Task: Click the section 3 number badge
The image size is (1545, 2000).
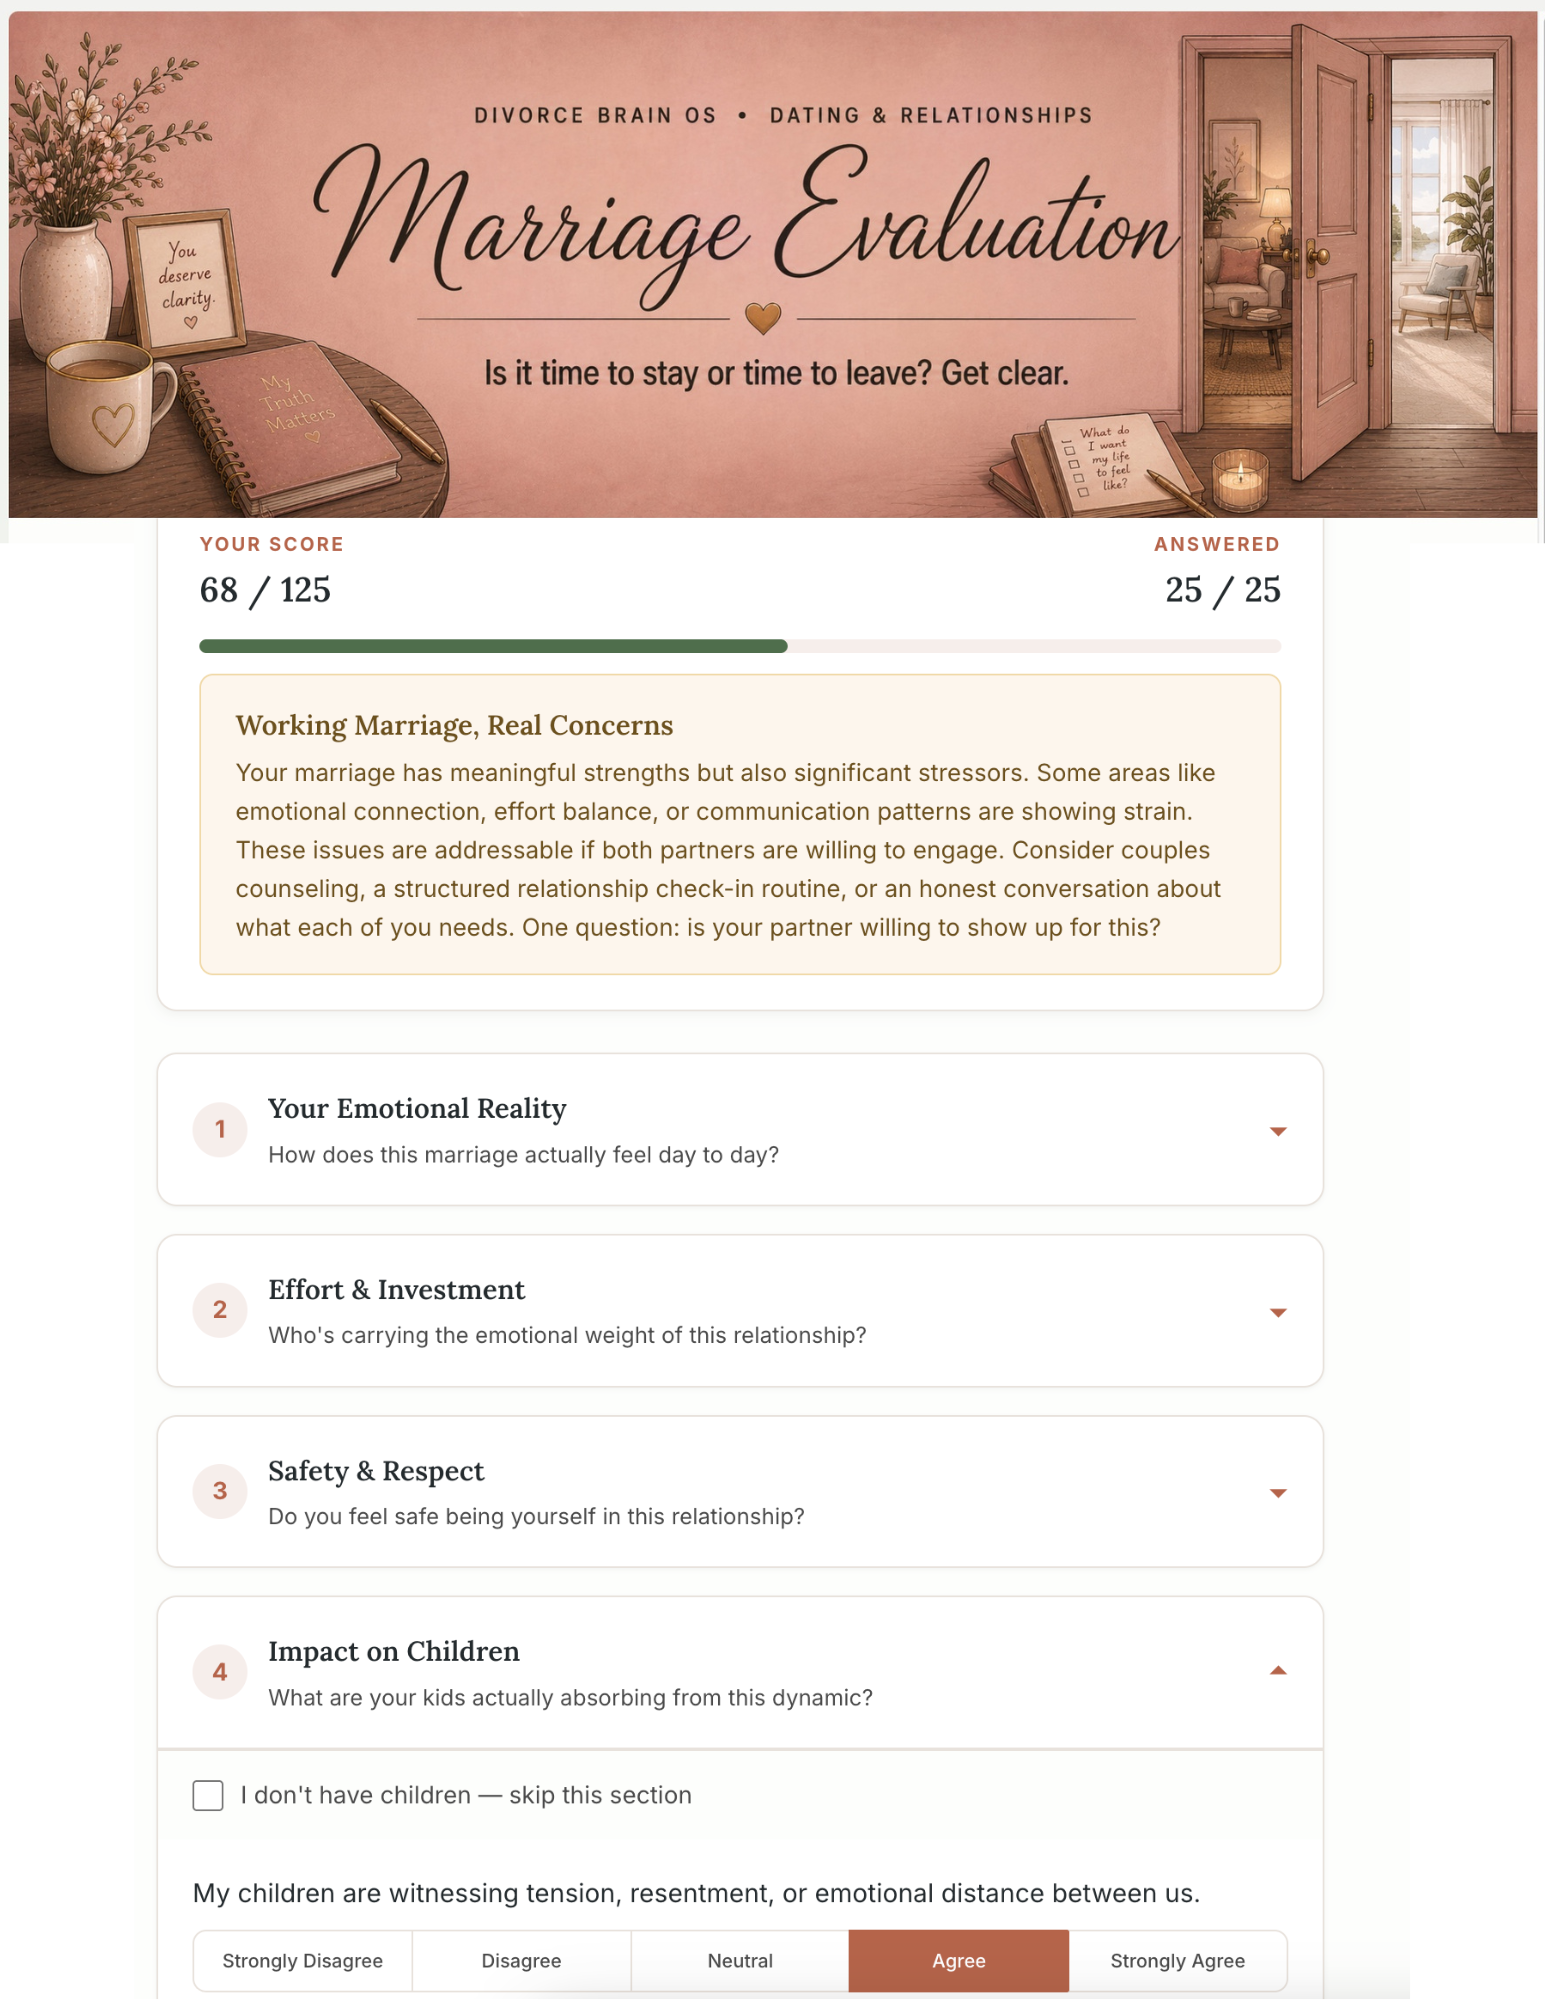Action: [x=220, y=1491]
